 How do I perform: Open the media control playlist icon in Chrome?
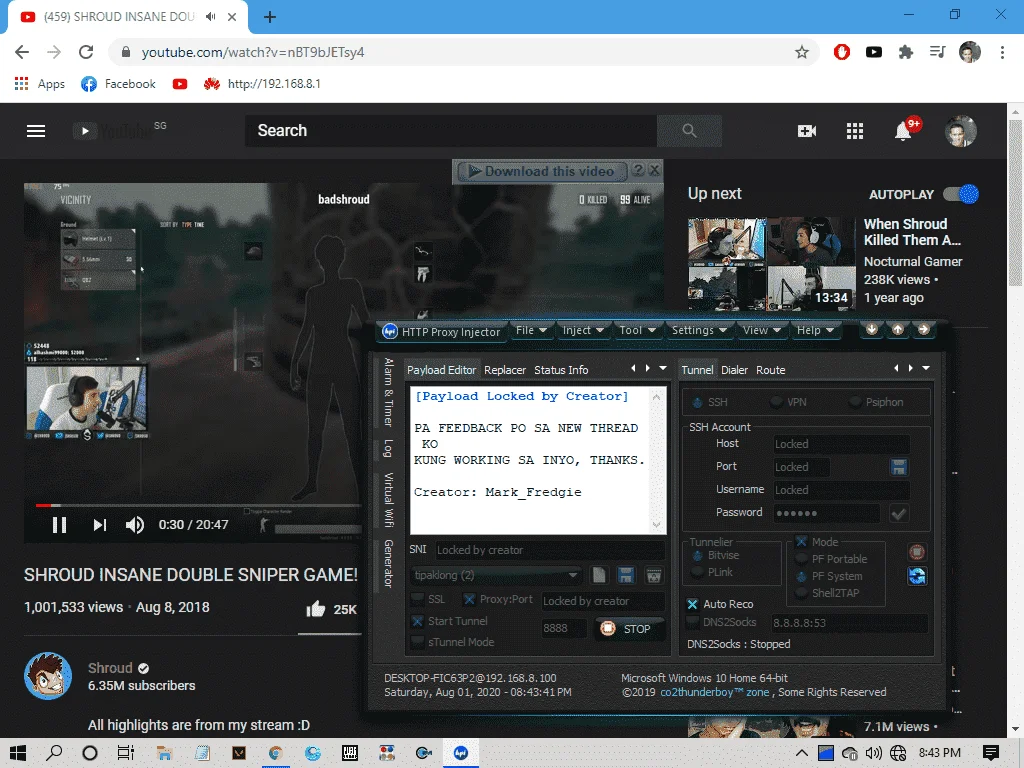click(x=938, y=52)
